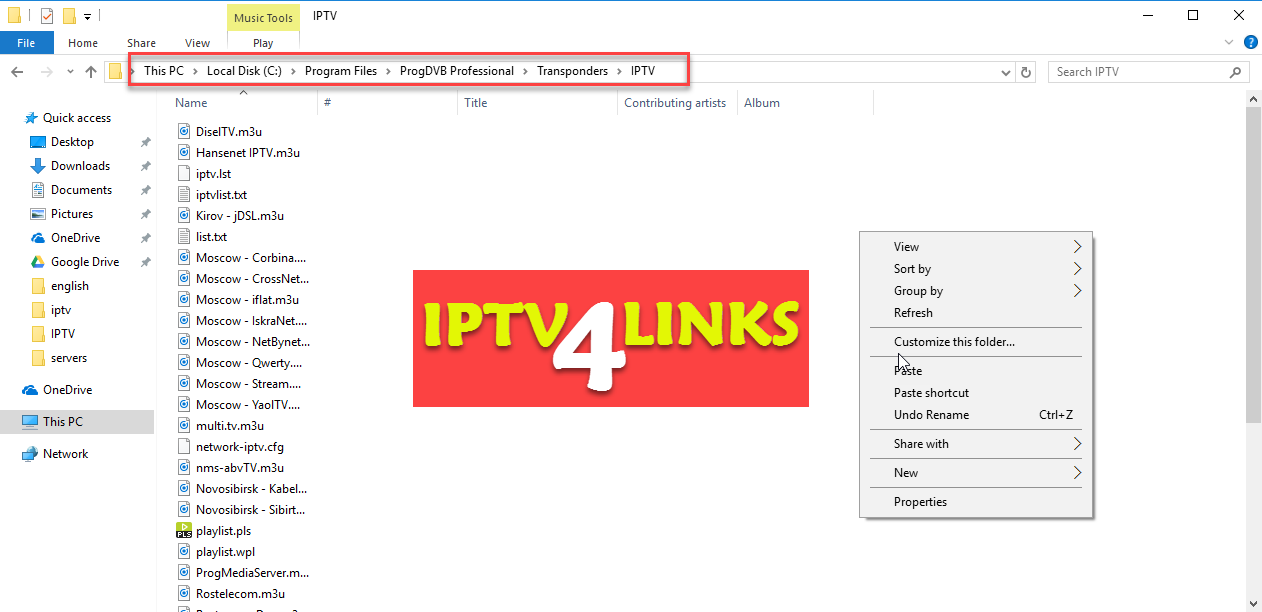
Task: Click the Help question mark icon
Action: 1250,43
